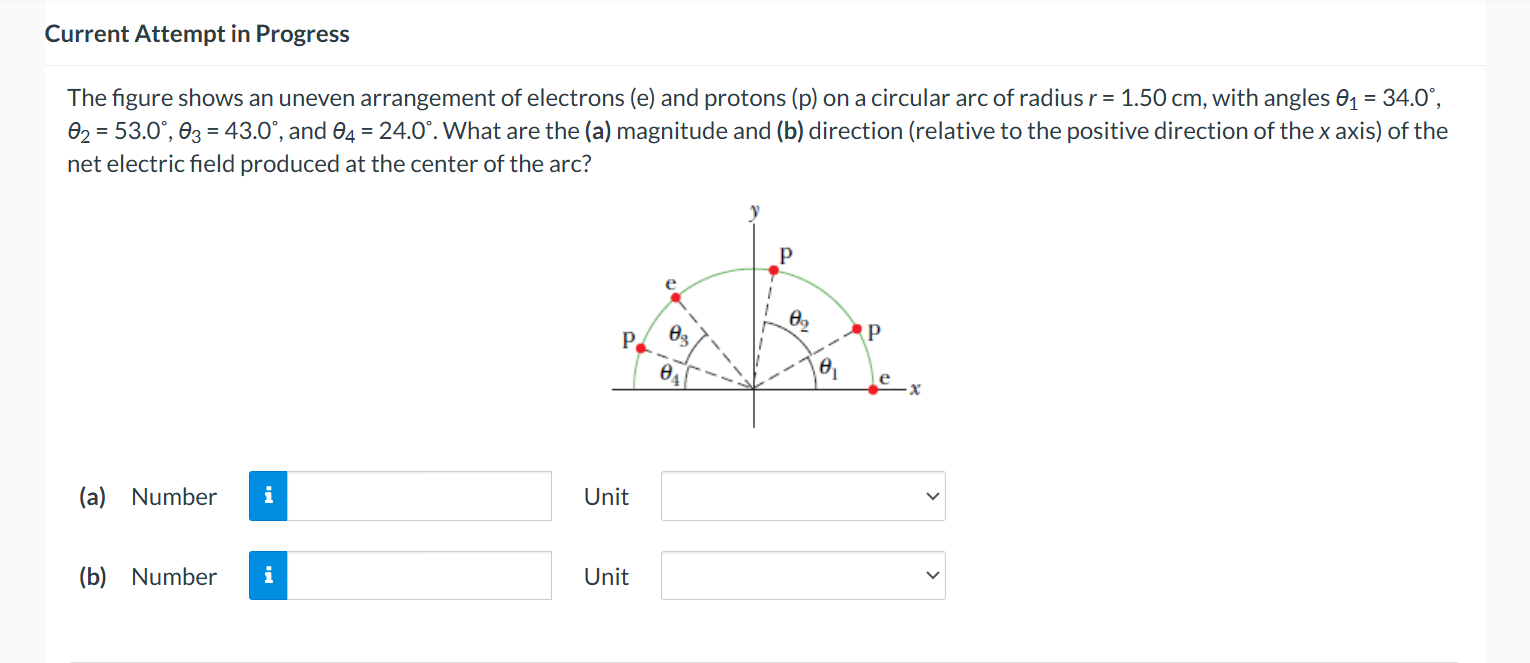This screenshot has height=663, width=1530.
Task: Click the x axis label in the diagram
Action: pyautogui.click(x=915, y=389)
